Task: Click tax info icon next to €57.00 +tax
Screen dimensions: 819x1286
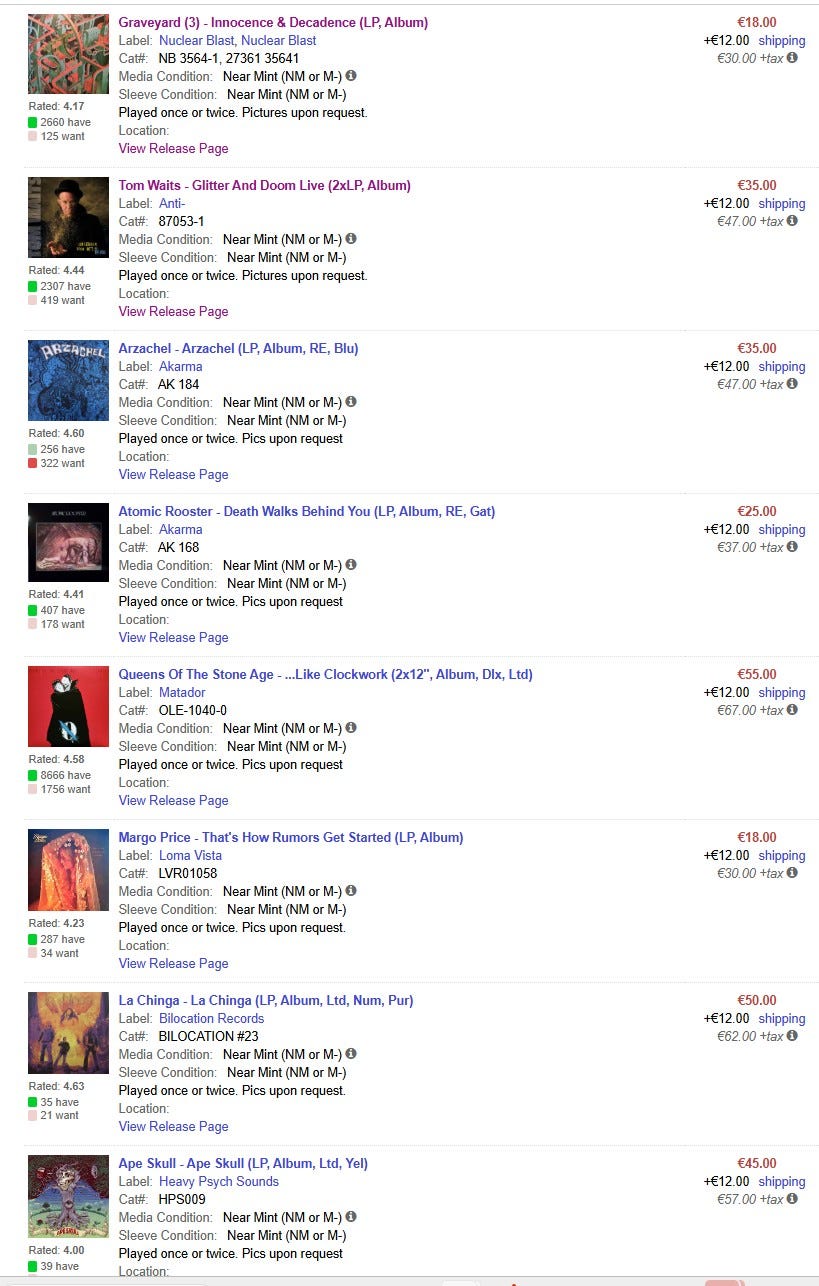Action: [x=792, y=1199]
